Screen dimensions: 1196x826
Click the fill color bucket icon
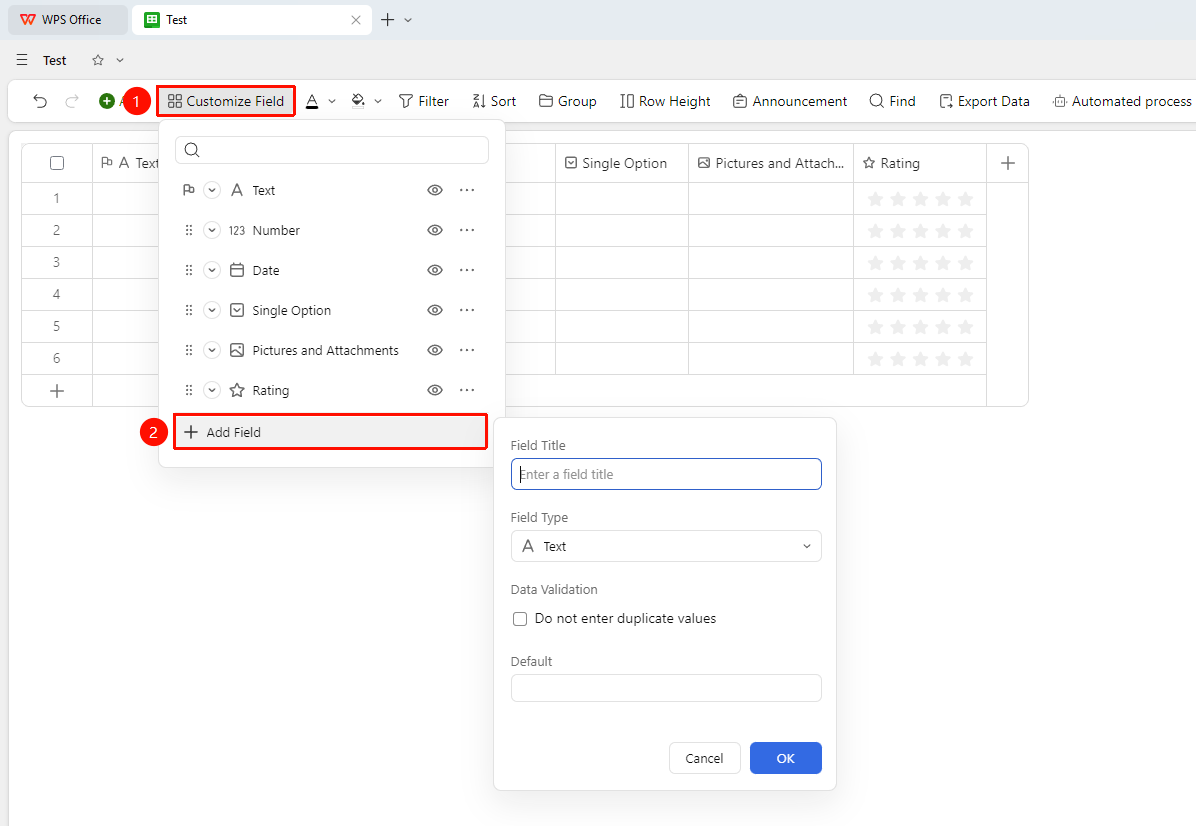click(x=358, y=101)
